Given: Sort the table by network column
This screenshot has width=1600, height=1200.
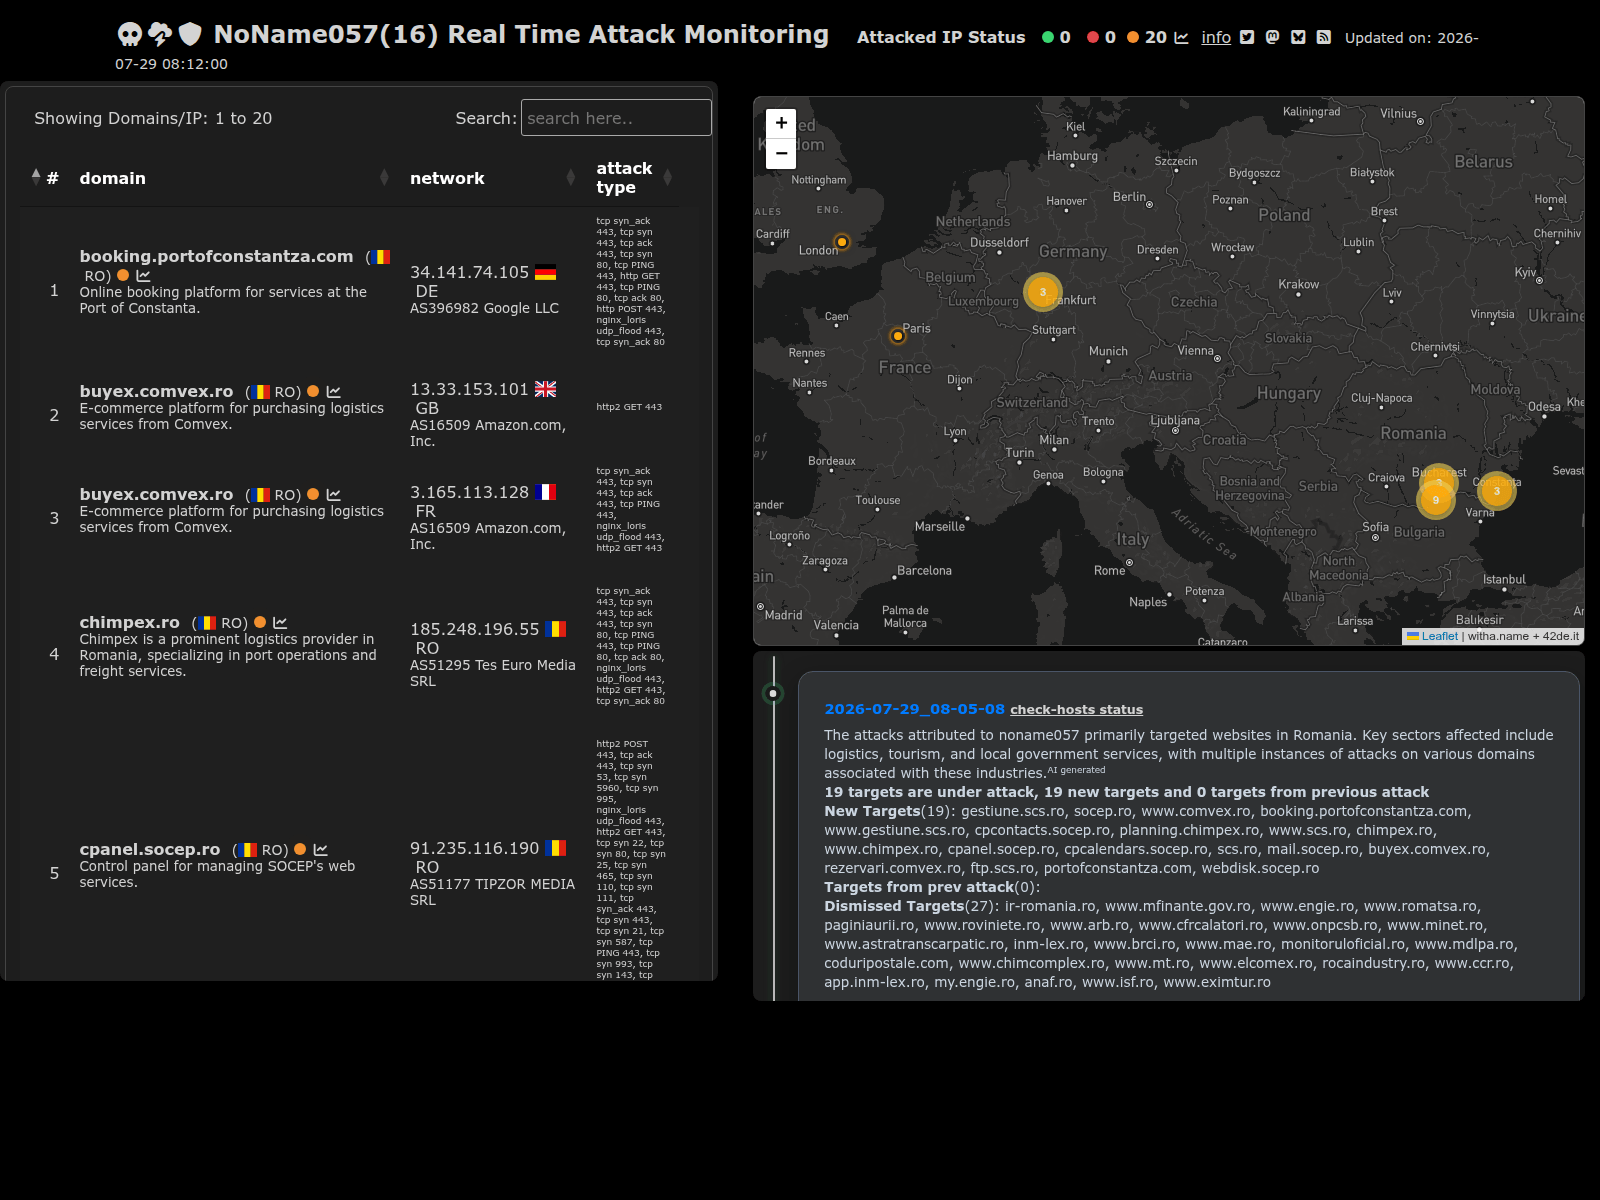Looking at the screenshot, I should (x=492, y=178).
